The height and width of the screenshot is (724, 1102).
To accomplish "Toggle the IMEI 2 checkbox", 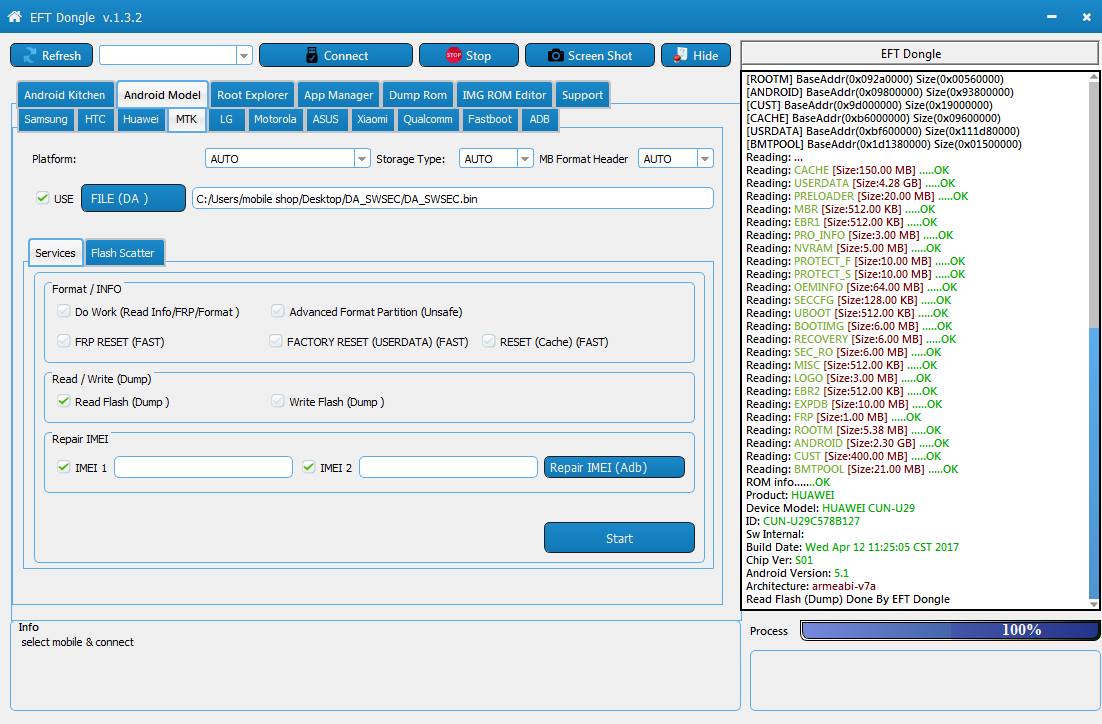I will 309,467.
